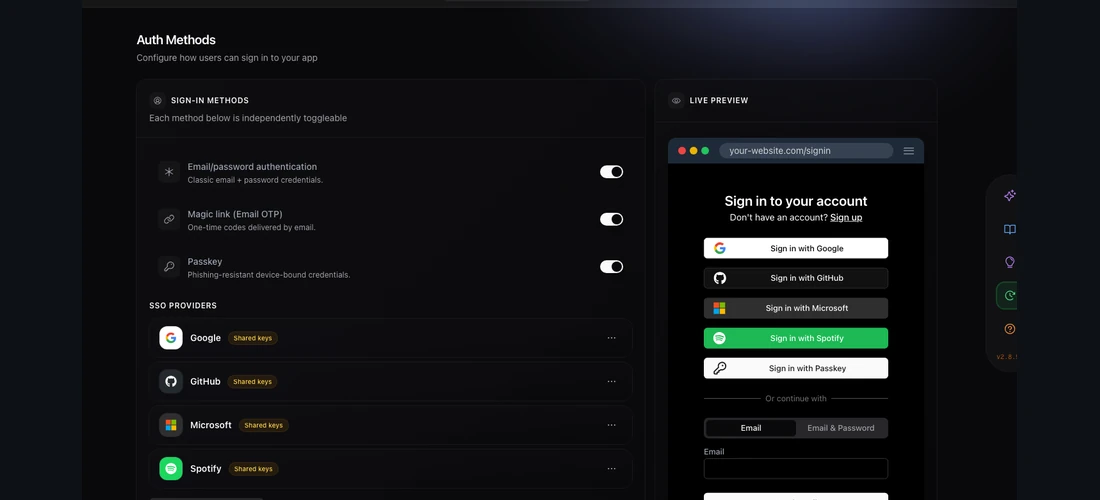
Task: Click the Shared keys badge next to Google
Action: [x=253, y=338]
